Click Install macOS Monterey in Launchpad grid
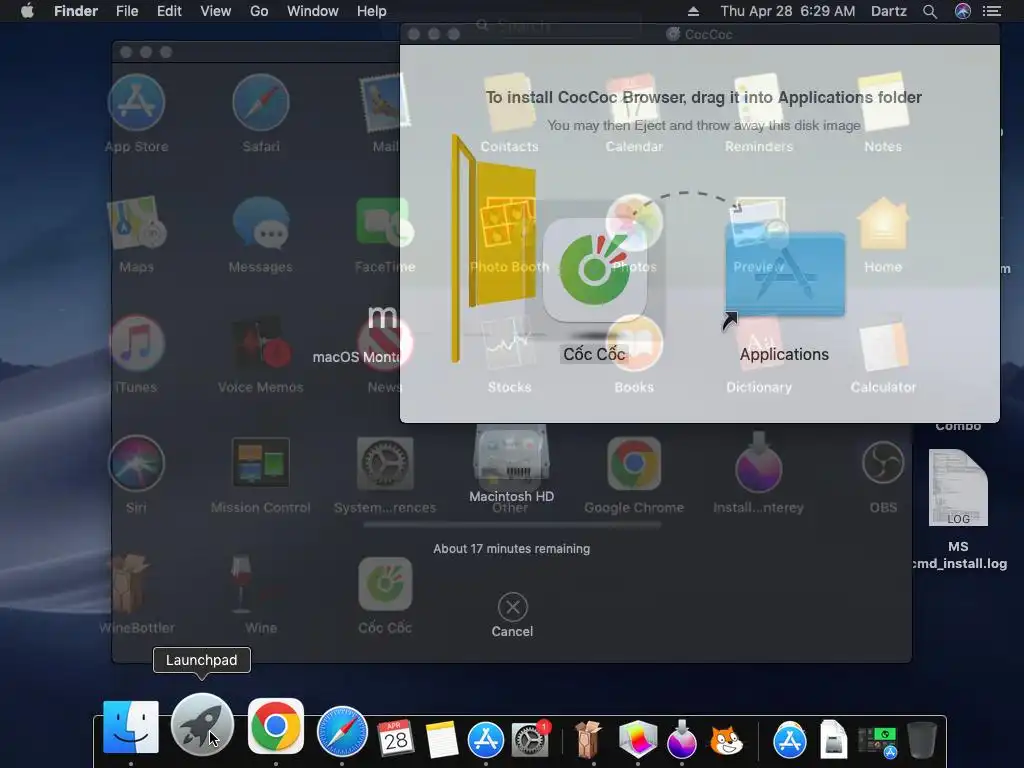The height and width of the screenshot is (768, 1024). [758, 462]
